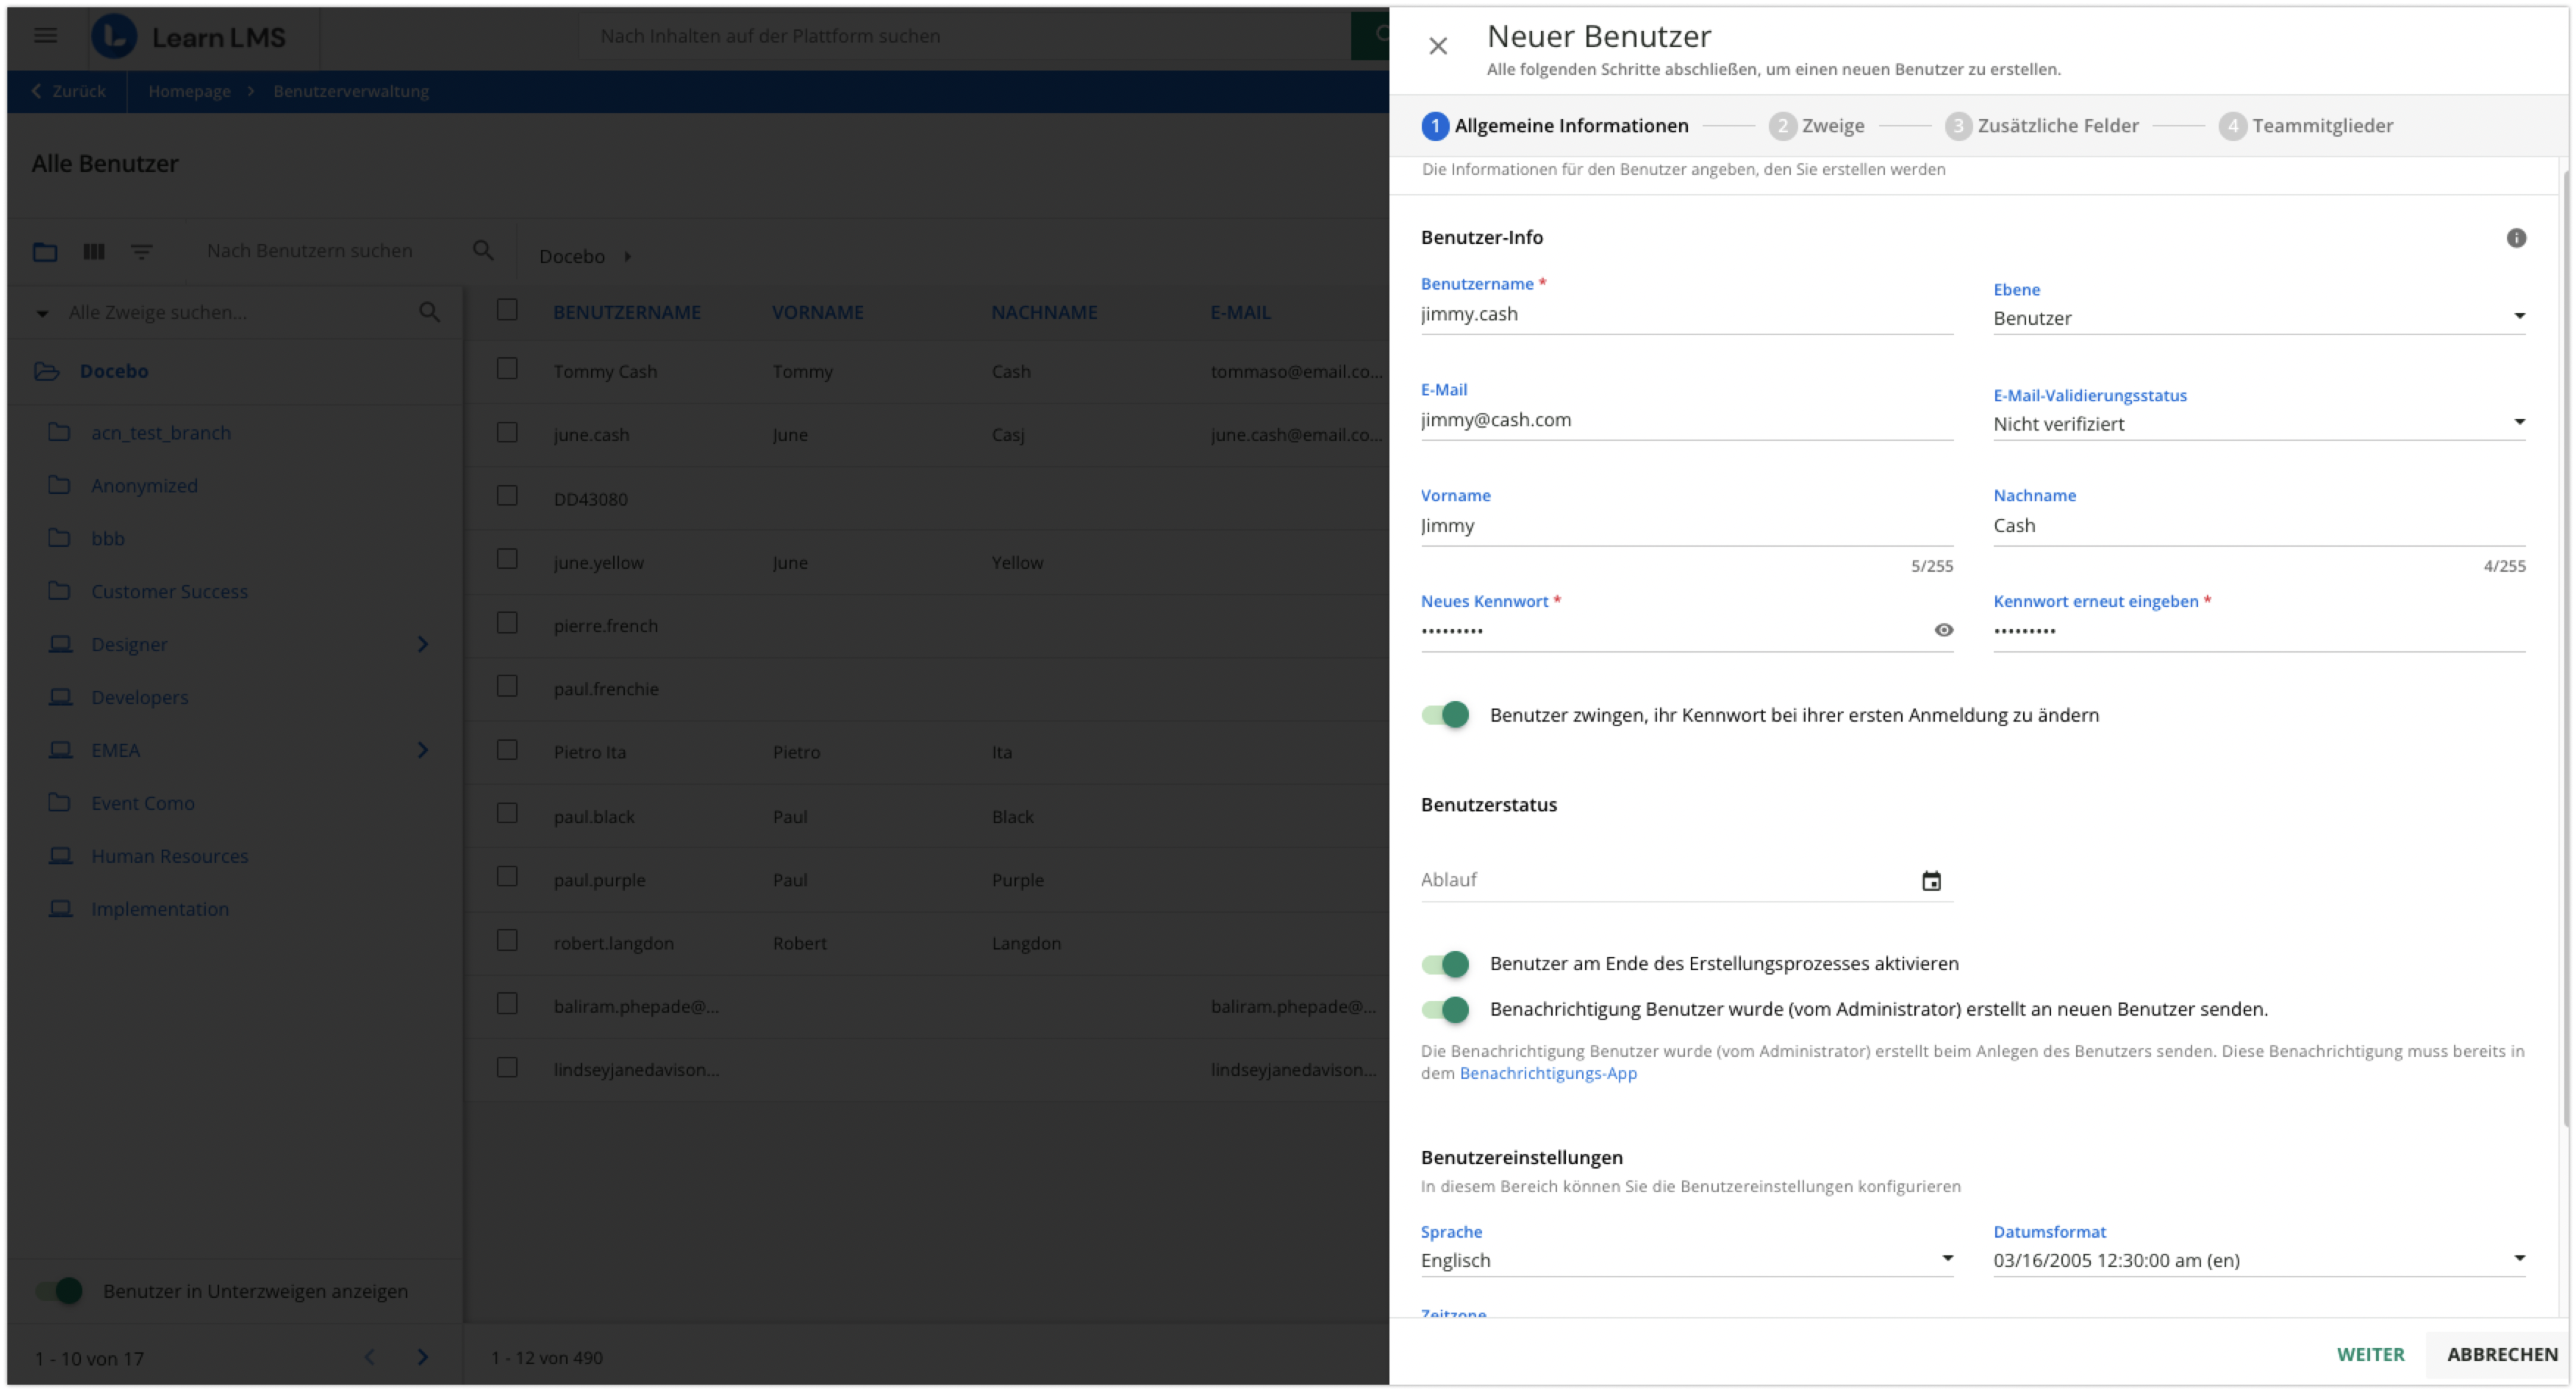Viewport: 2576px width, 1392px height.
Task: Click the branch folder view icon in toolbar
Action: click(x=45, y=252)
